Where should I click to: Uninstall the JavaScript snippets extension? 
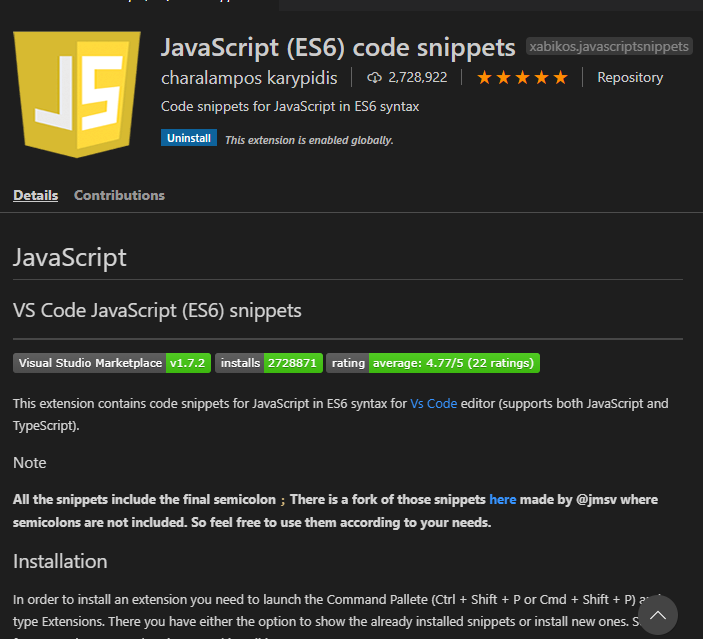click(x=189, y=138)
